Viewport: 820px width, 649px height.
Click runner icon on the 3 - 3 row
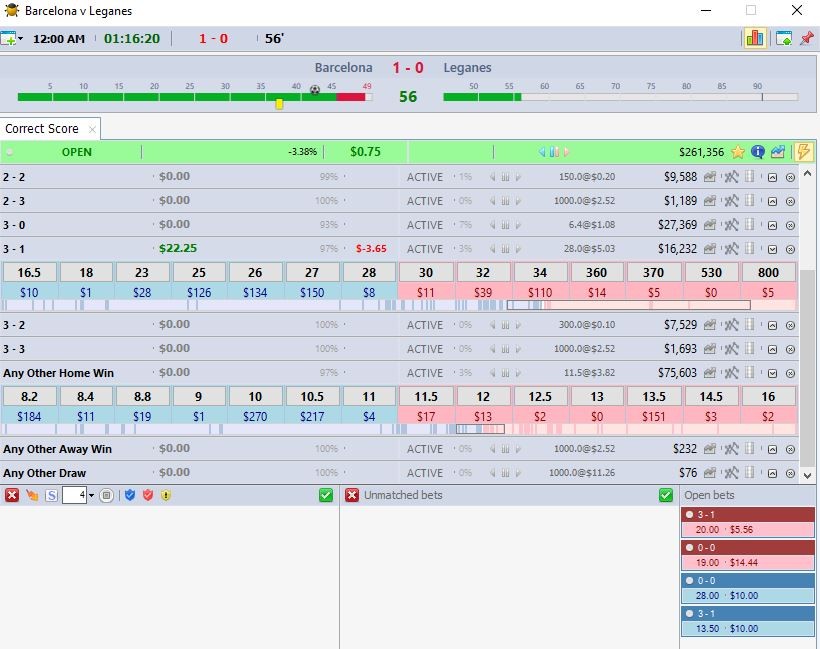click(x=731, y=349)
